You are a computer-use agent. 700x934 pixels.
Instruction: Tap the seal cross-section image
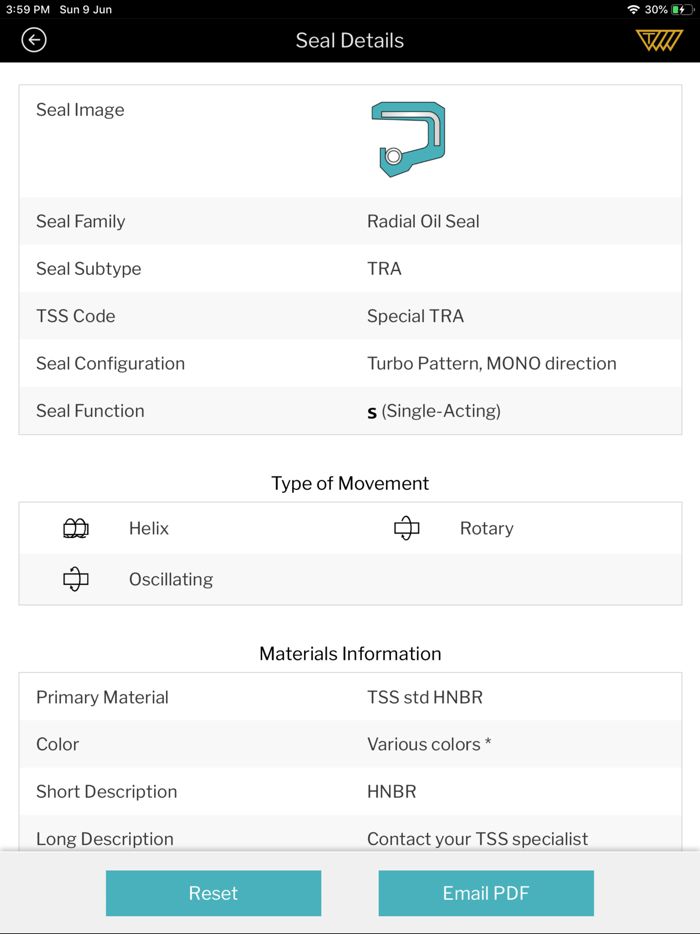tap(408, 140)
